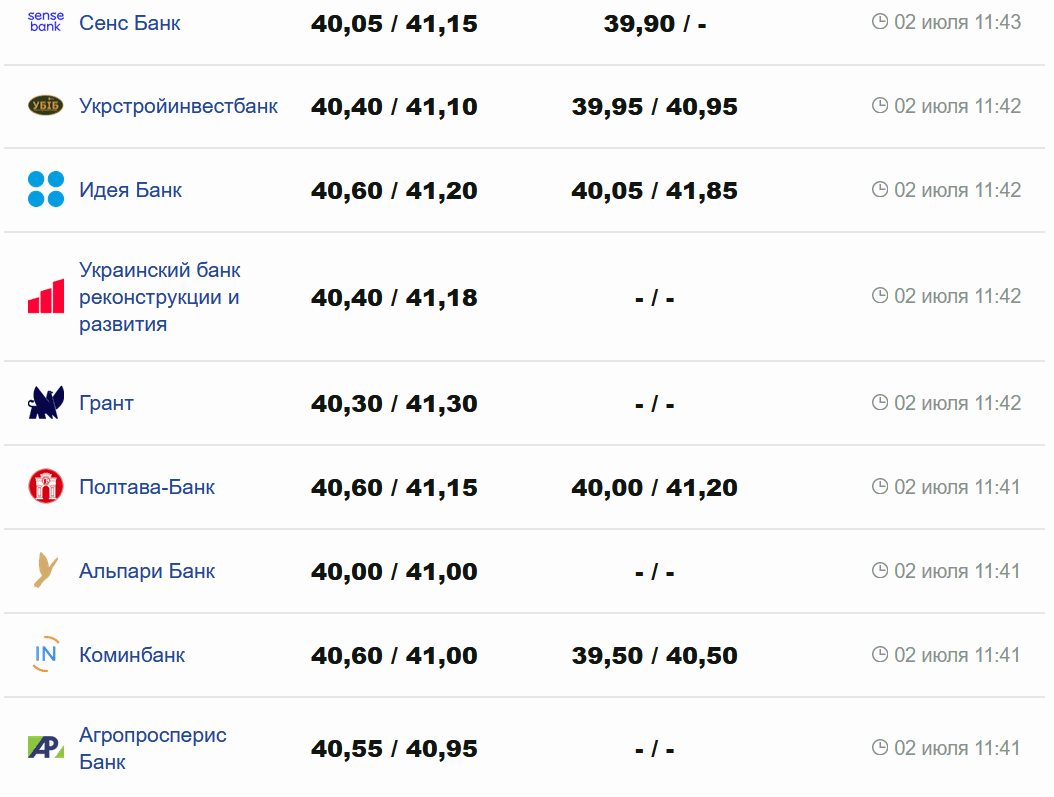The height and width of the screenshot is (797, 1054).
Task: Click Идея Банк cash rate 40,60 / 41,20
Action: point(394,190)
